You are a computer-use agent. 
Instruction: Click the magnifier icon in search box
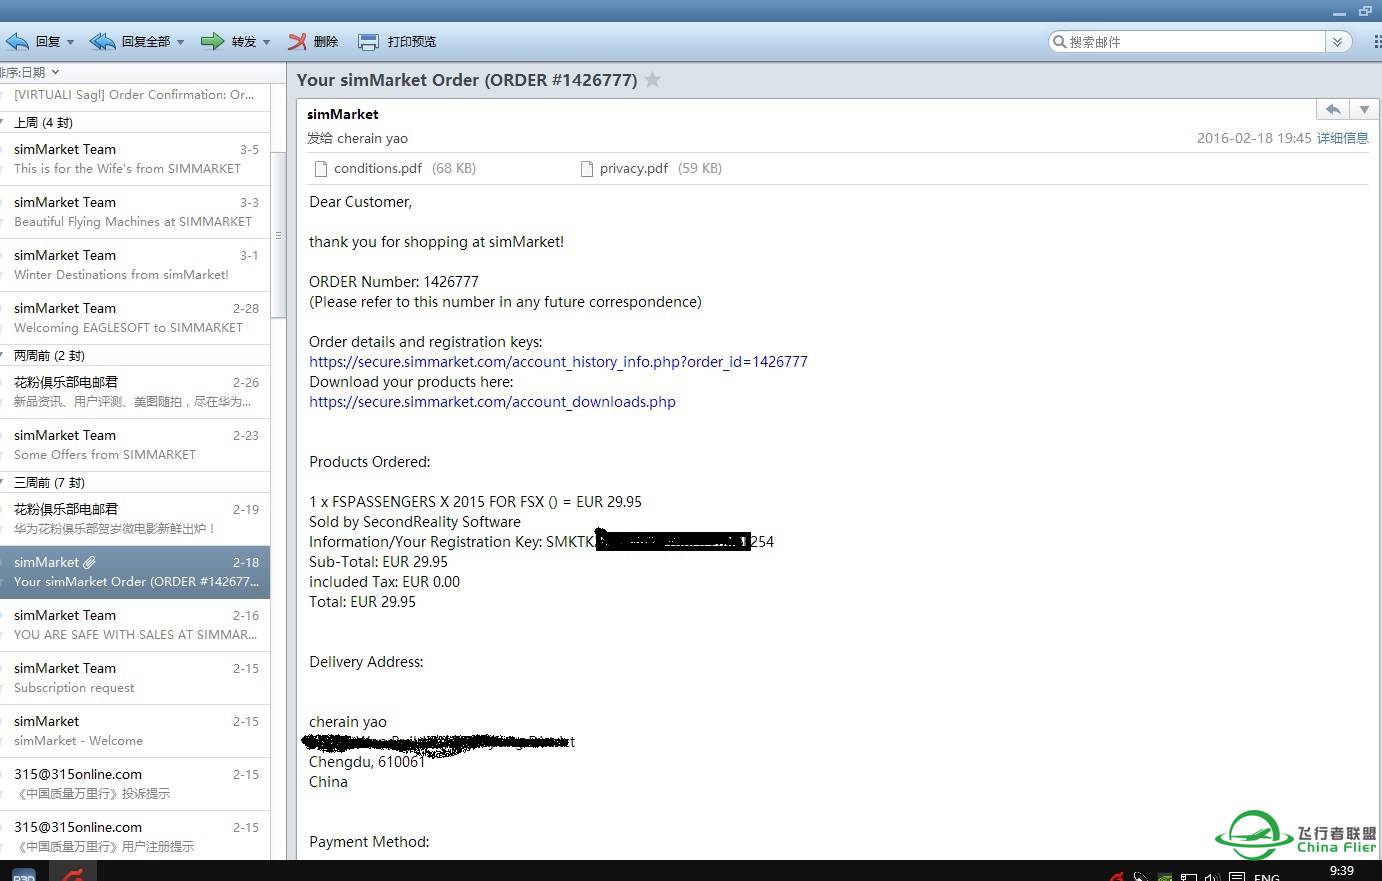[1059, 42]
